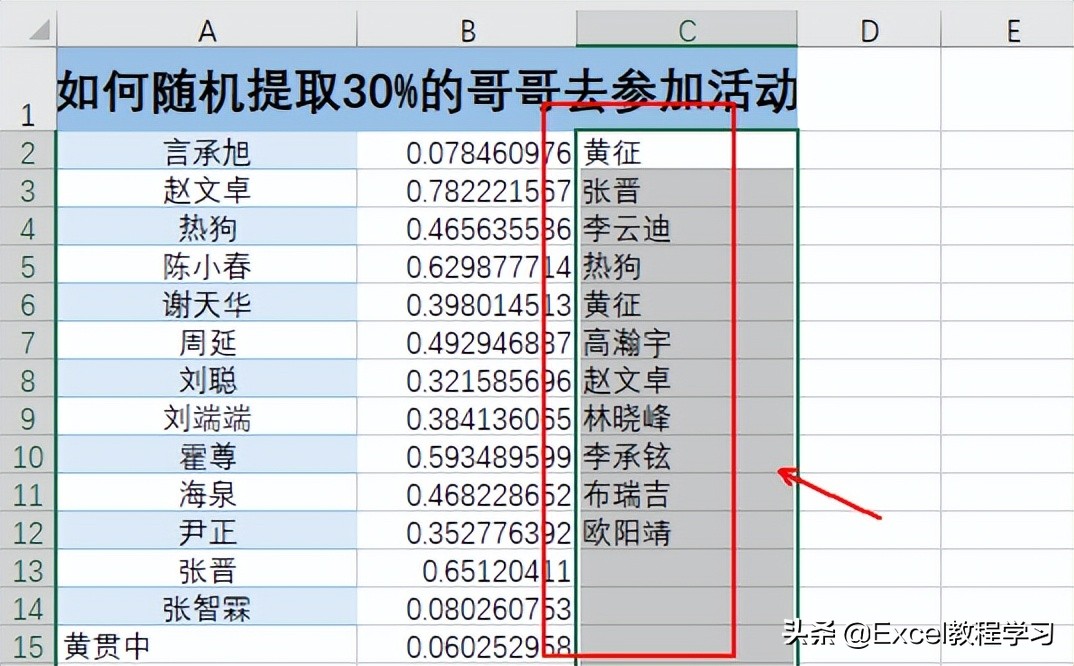Select column C header
Viewport: 1074px width, 666px height.
687,31
